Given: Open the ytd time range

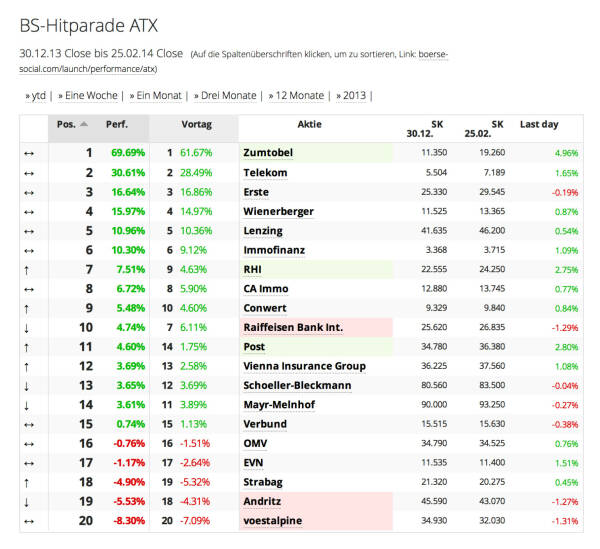Looking at the screenshot, I should tap(37, 96).
